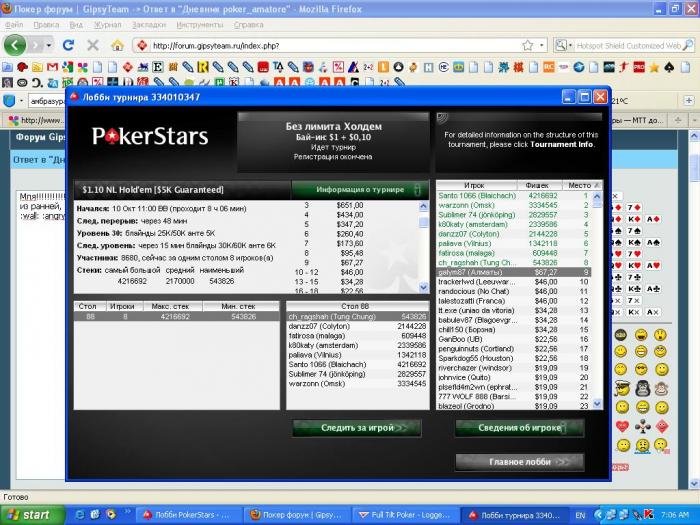Select riverchazer (windsor) in ranking list
The height and width of the screenshot is (525, 700).
514,368
